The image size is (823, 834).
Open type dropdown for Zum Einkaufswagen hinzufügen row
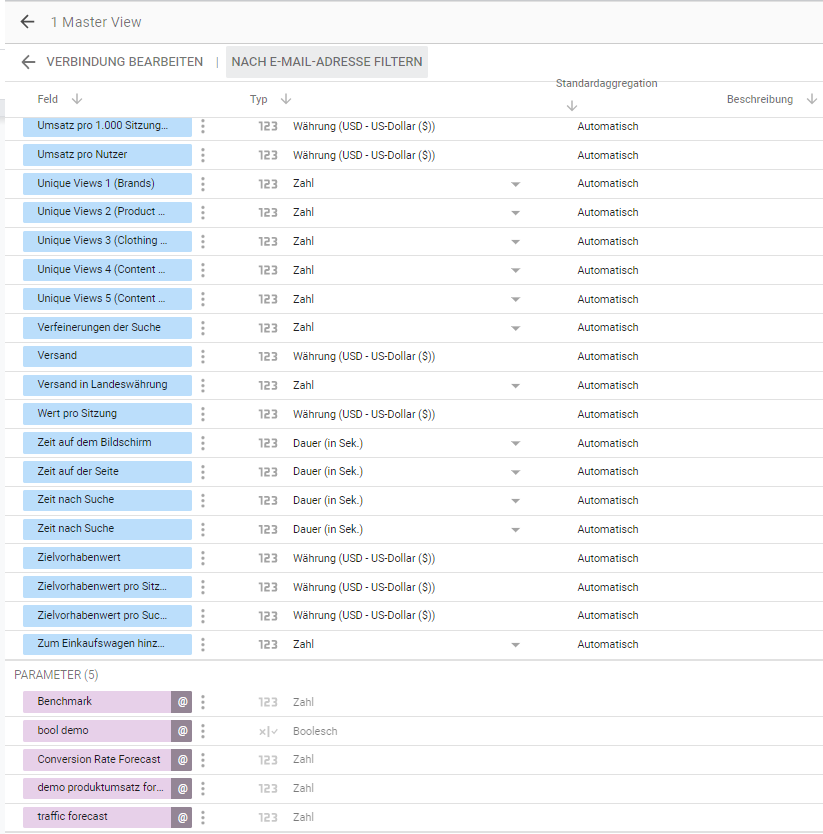(515, 645)
